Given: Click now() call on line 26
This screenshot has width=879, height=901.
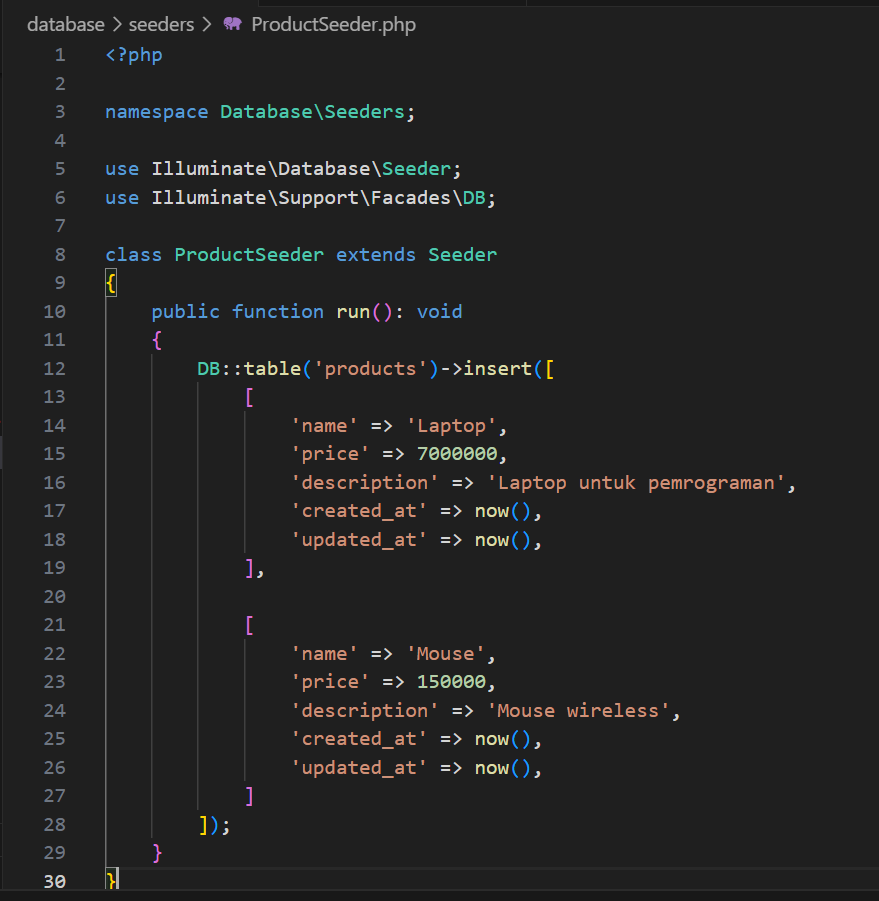Looking at the screenshot, I should click(x=503, y=768).
